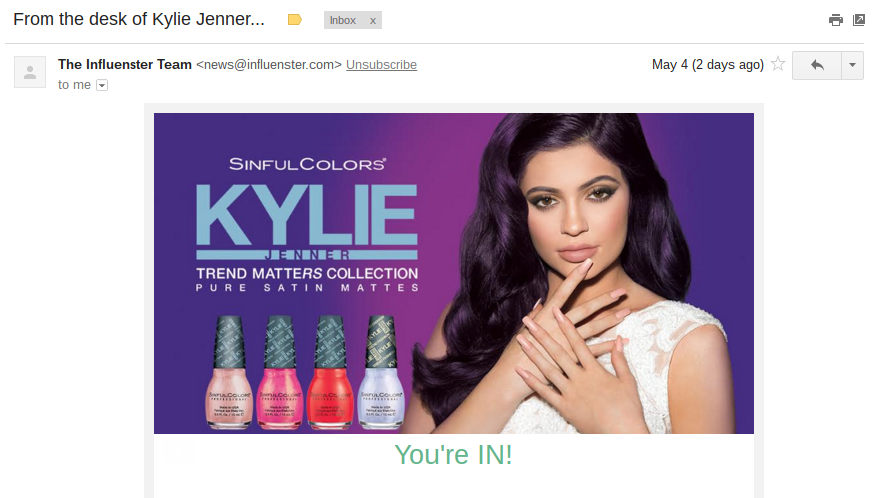Click the yellow importance marker label
Screen dimensions: 875x498
click(295, 20)
